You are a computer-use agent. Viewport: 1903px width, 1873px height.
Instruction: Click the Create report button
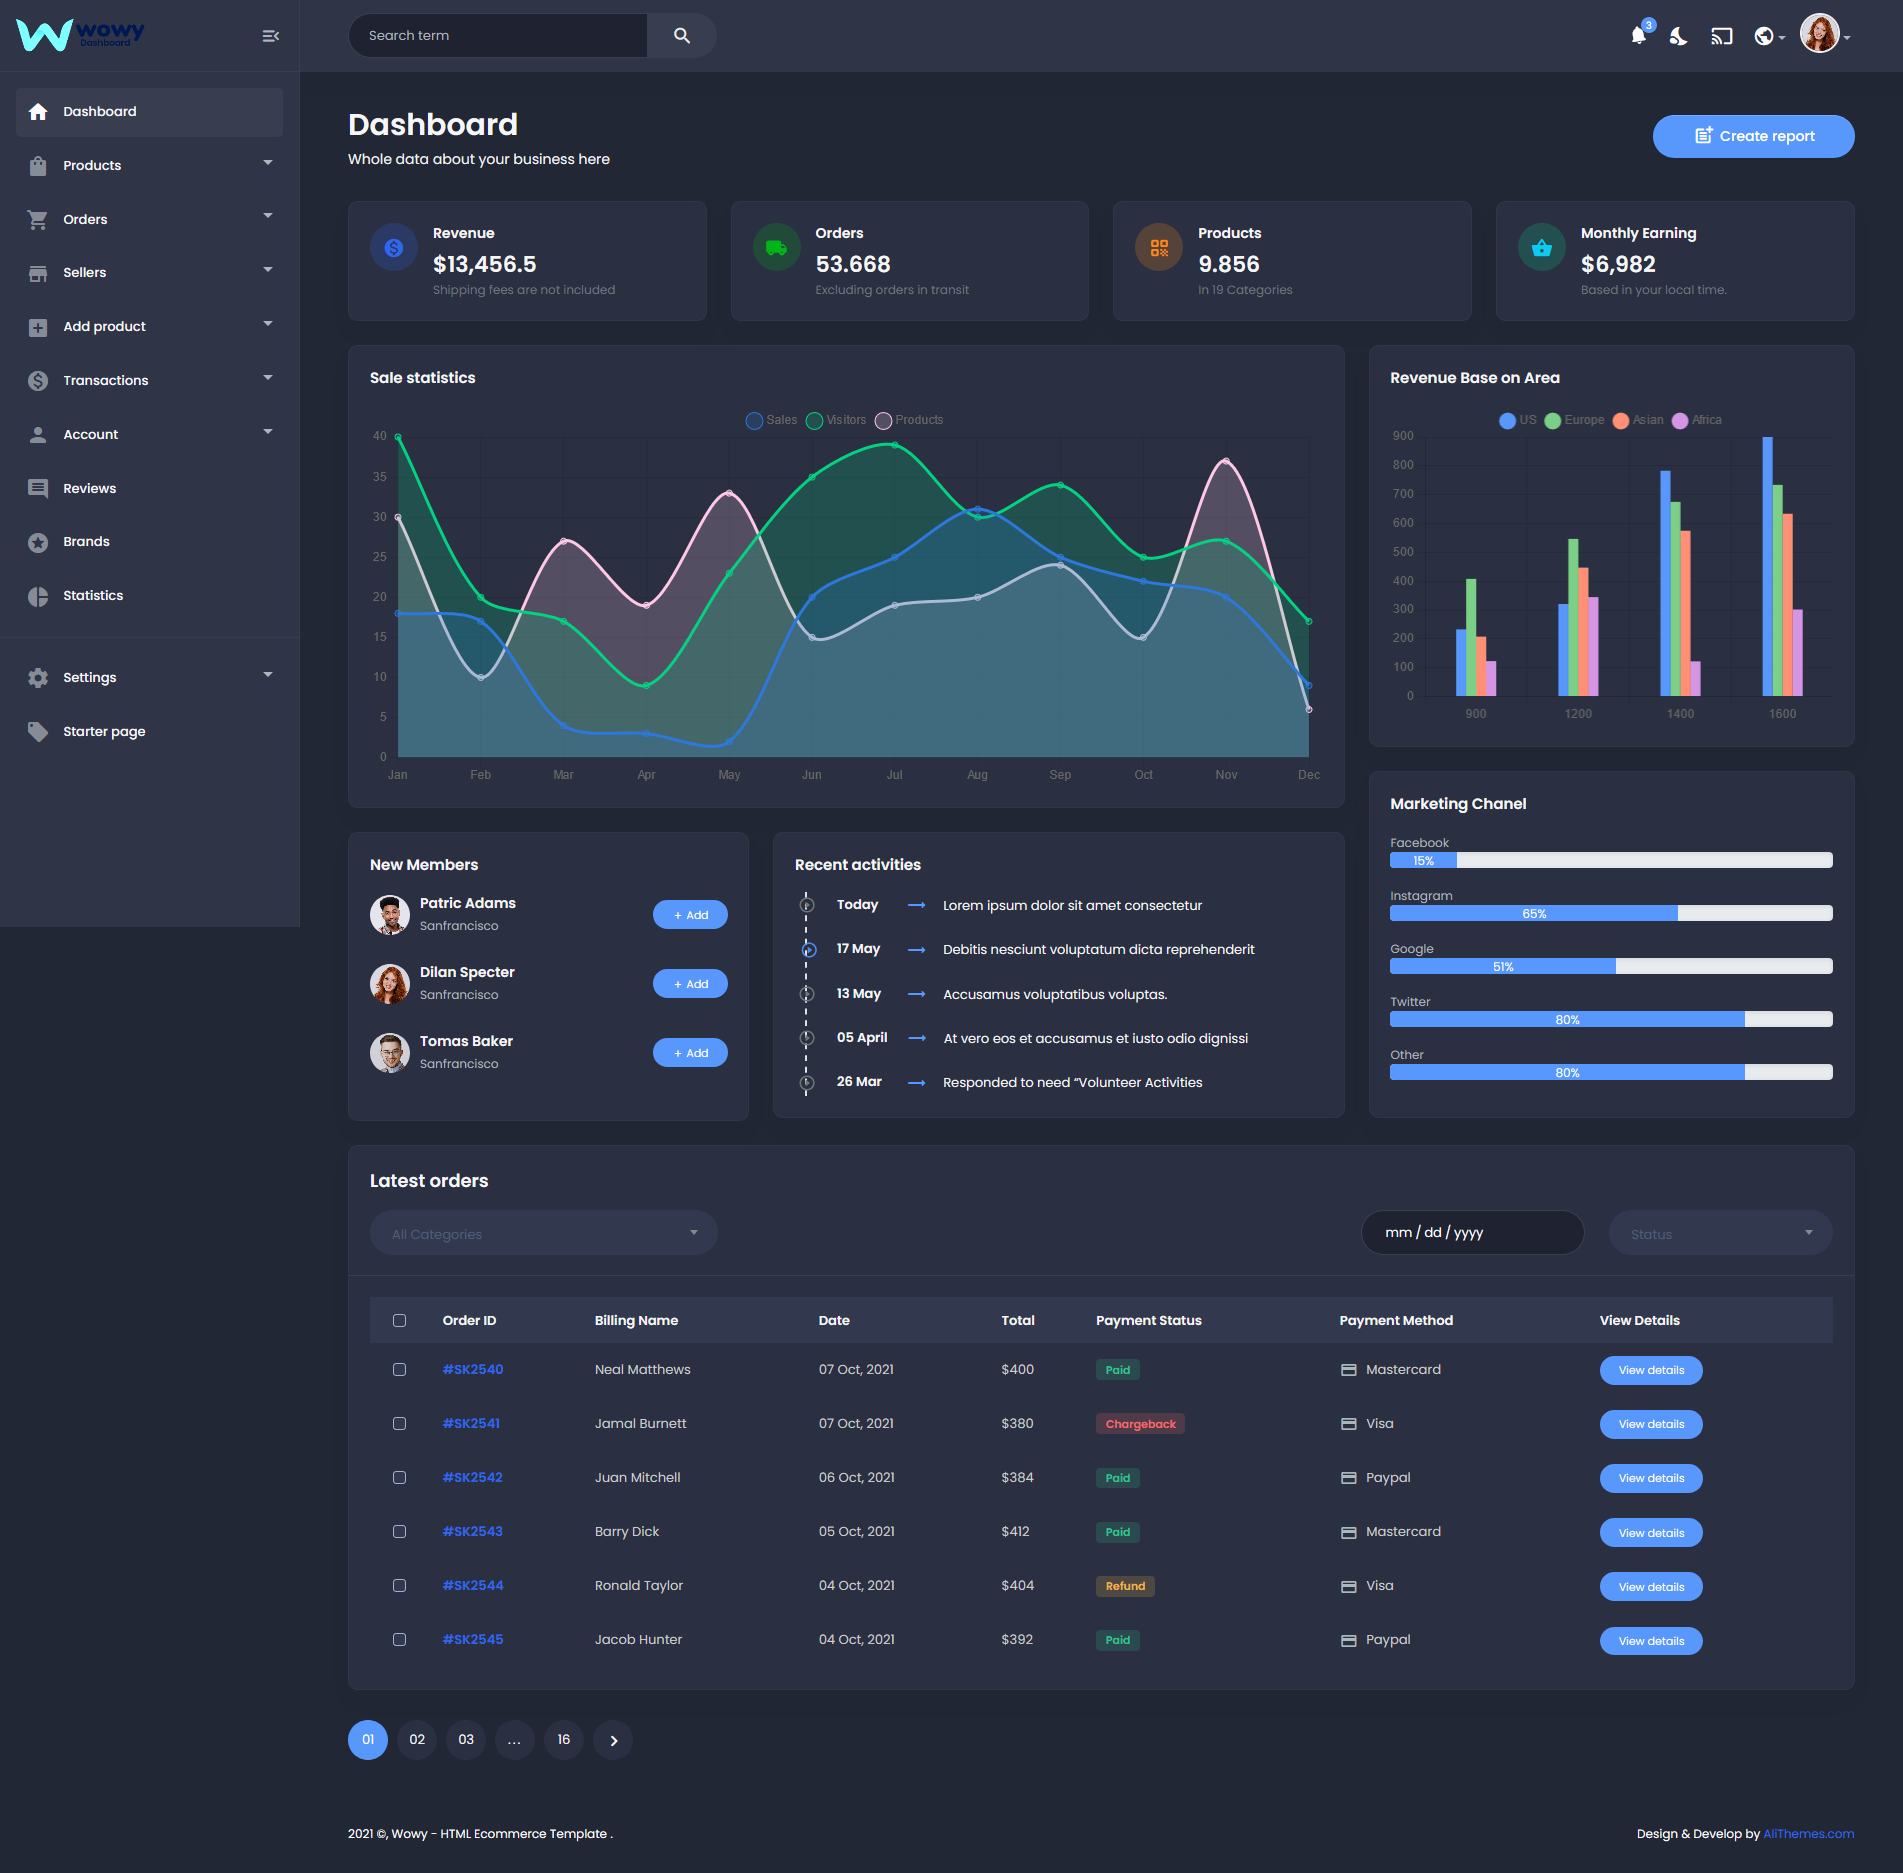coord(1753,136)
